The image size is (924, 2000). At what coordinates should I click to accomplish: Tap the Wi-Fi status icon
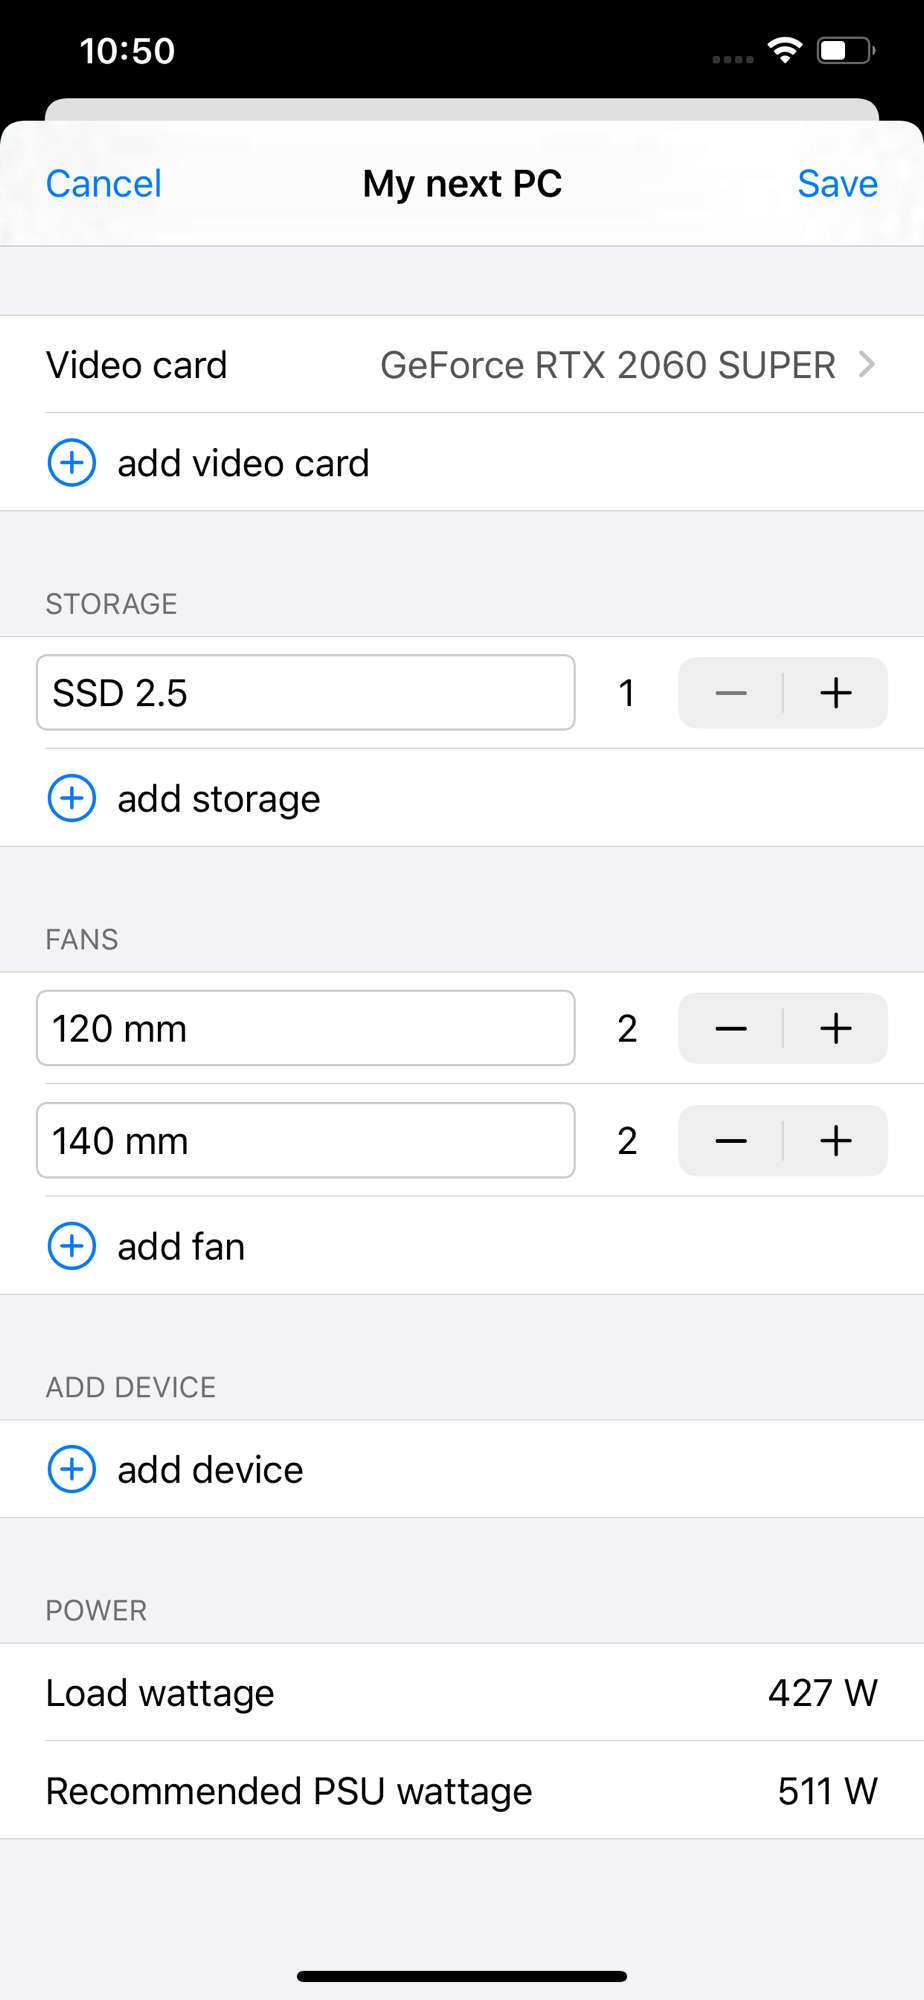pyautogui.click(x=785, y=50)
